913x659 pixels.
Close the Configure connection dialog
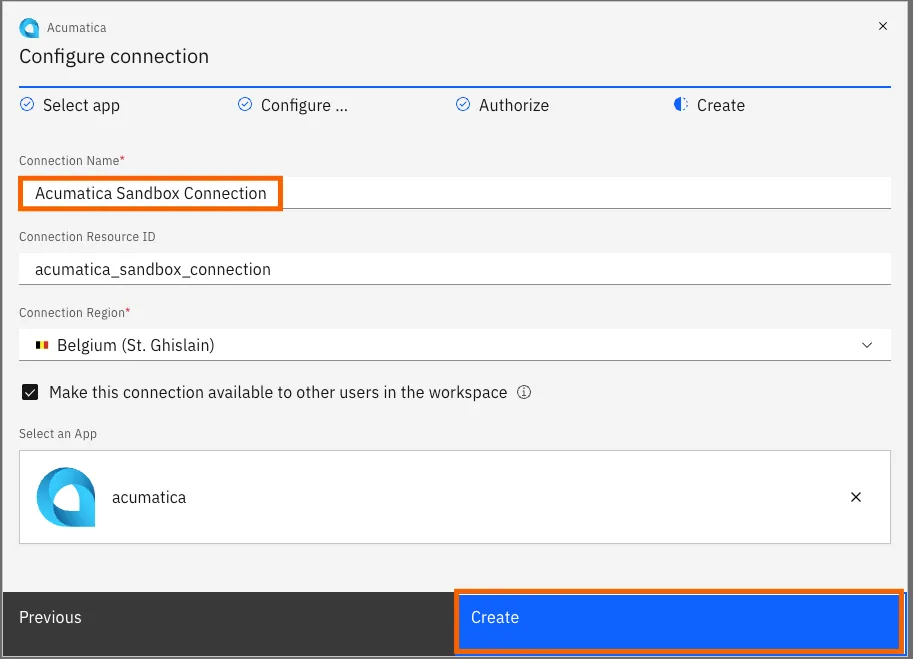[883, 26]
